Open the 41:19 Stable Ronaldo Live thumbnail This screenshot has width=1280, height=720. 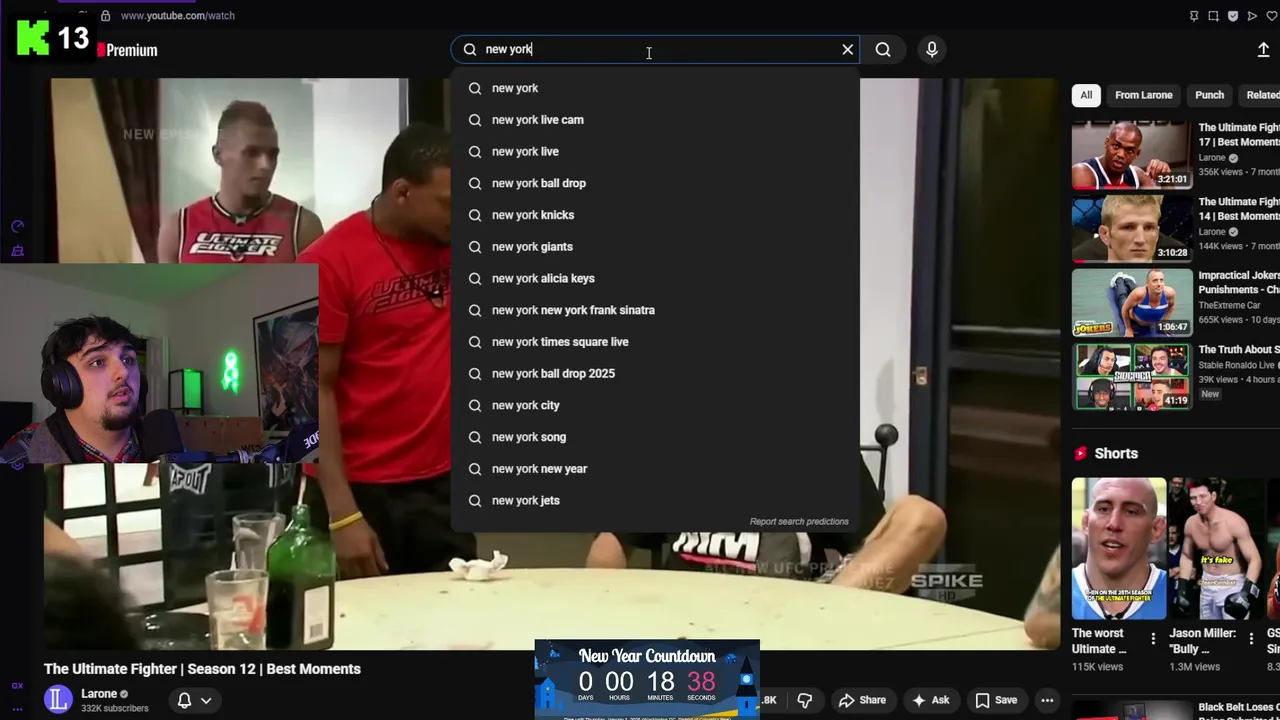[1132, 377]
